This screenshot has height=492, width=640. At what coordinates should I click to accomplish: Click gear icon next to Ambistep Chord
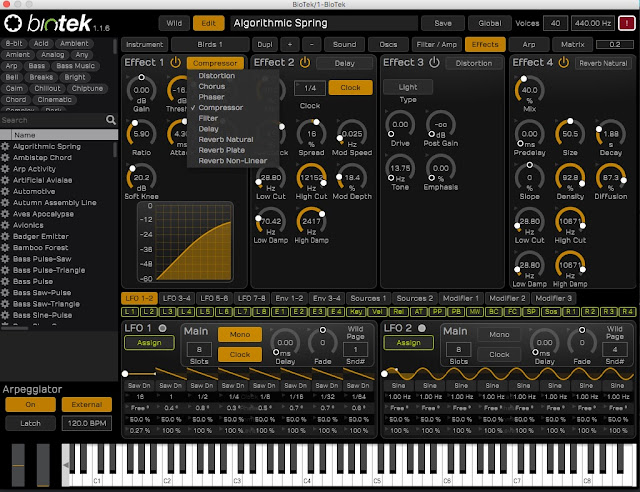pyautogui.click(x=5, y=158)
